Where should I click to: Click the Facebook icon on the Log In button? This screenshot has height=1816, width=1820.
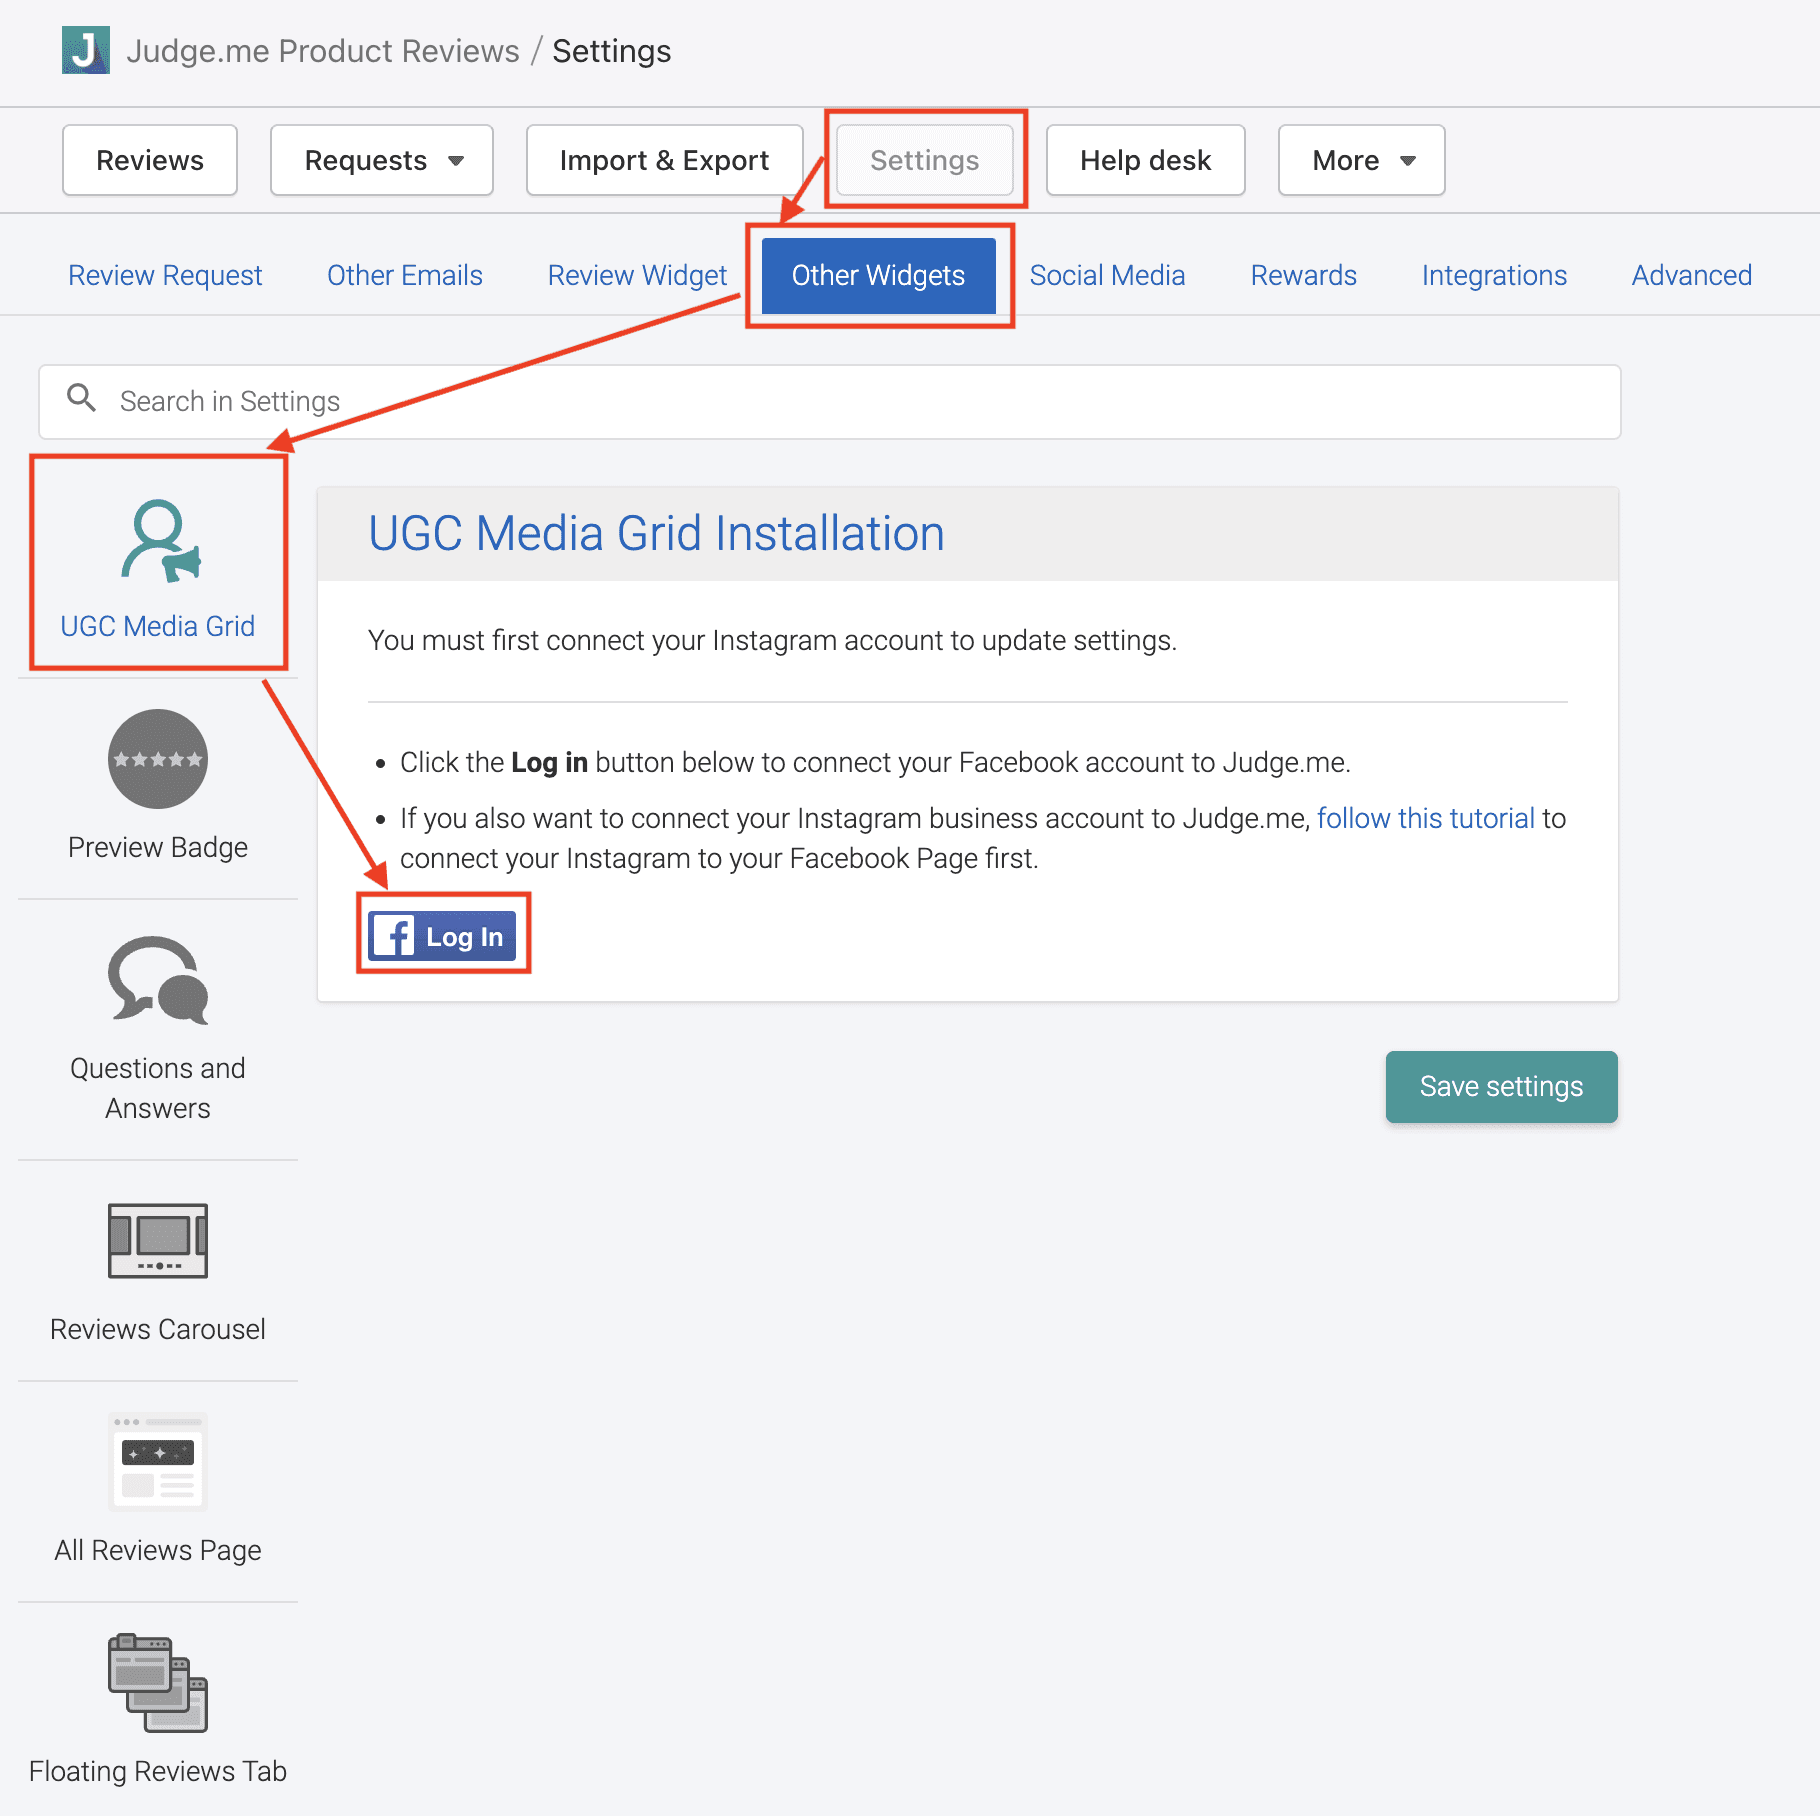pyautogui.click(x=394, y=936)
